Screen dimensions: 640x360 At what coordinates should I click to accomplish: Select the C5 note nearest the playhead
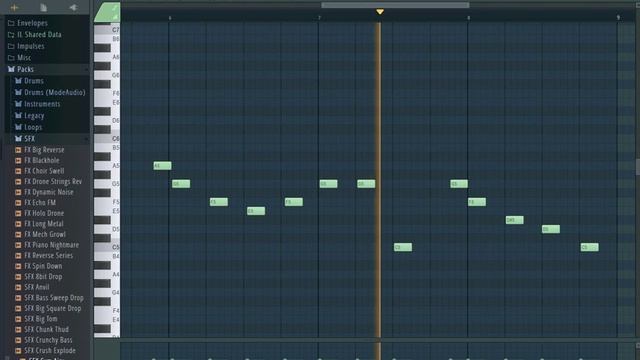[403, 247]
